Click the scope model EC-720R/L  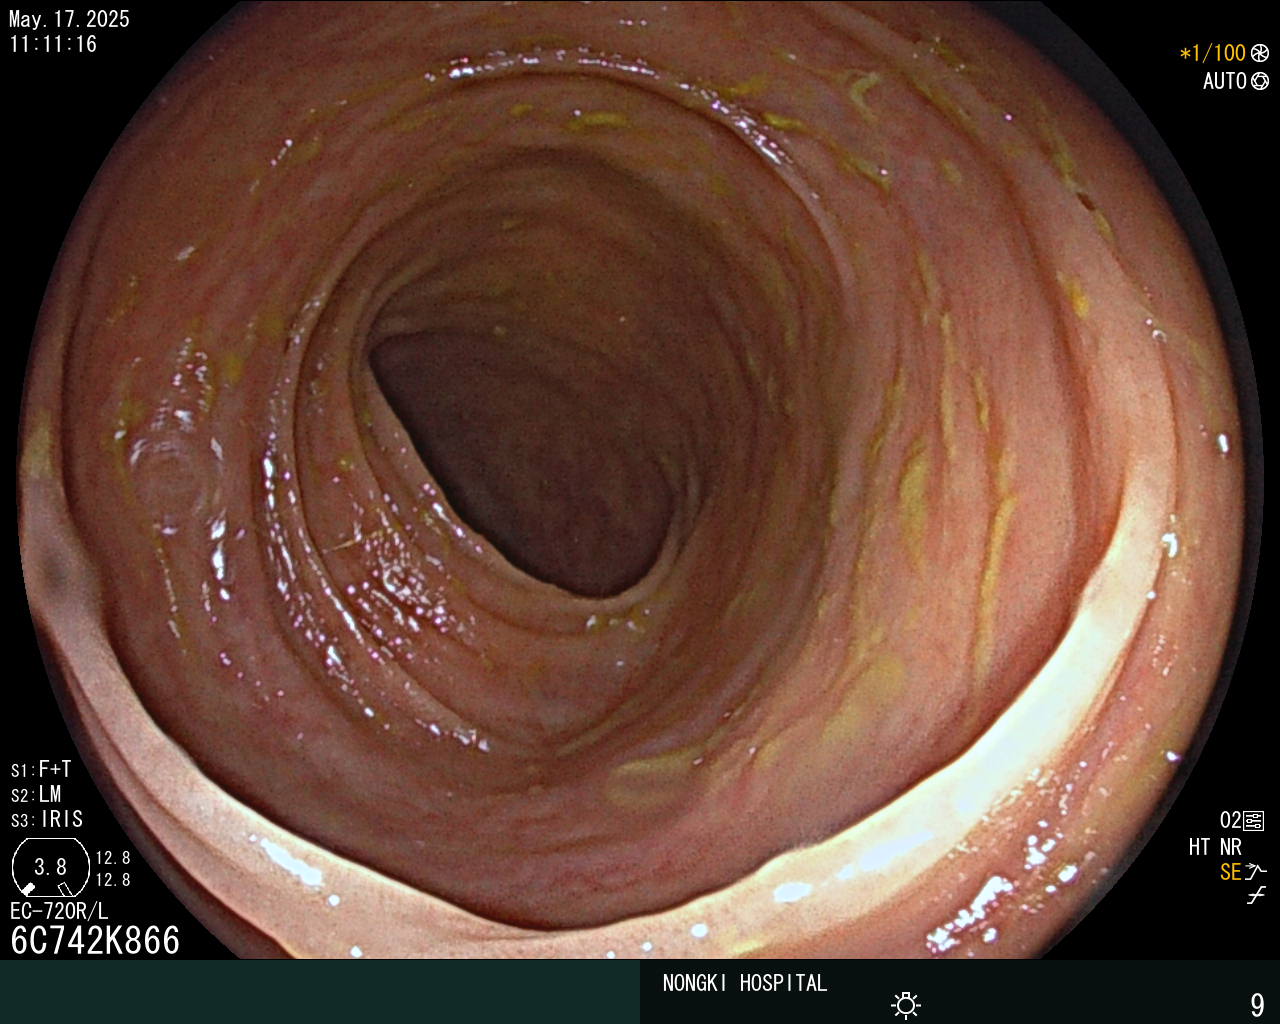(59, 911)
